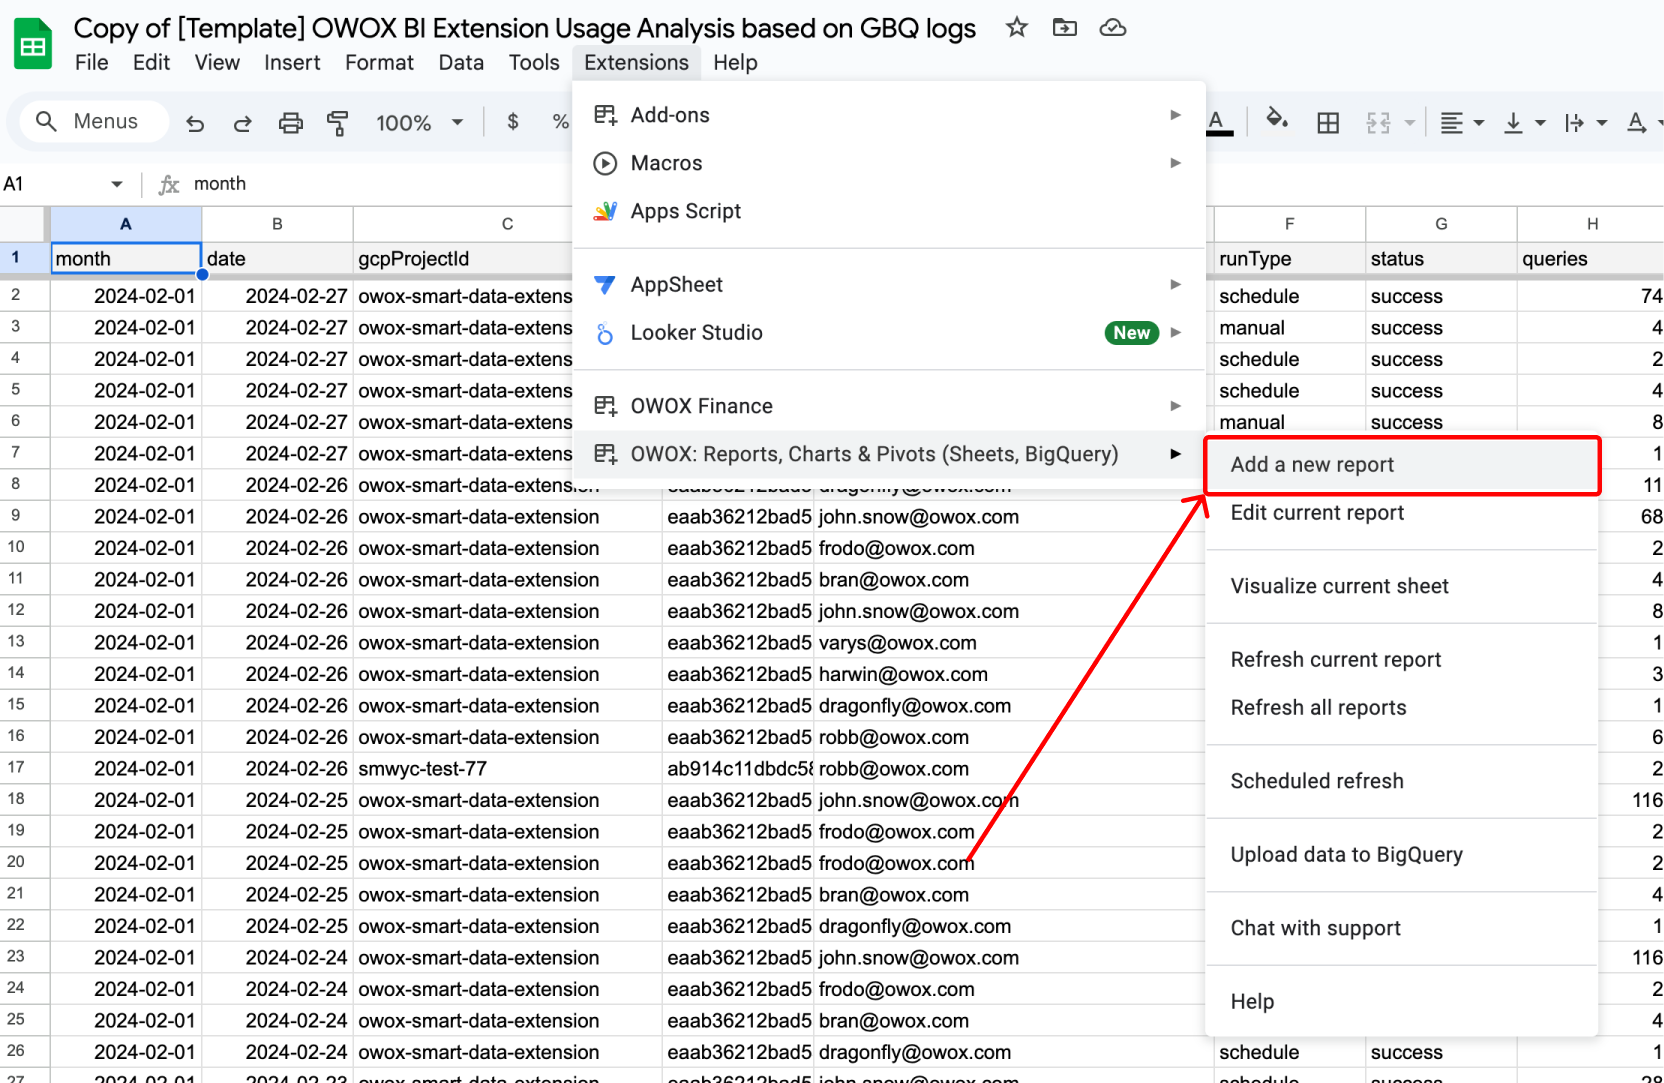Image resolution: width=1664 pixels, height=1083 pixels.
Task: Open the borders tool
Action: click(1328, 123)
